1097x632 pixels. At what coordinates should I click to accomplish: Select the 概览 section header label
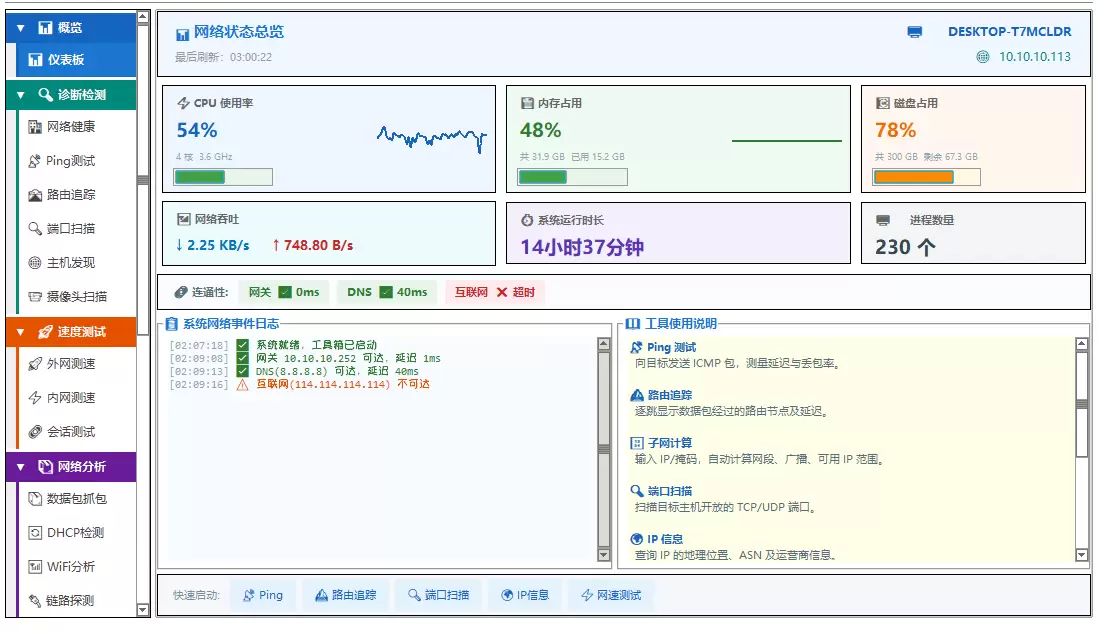point(70,28)
